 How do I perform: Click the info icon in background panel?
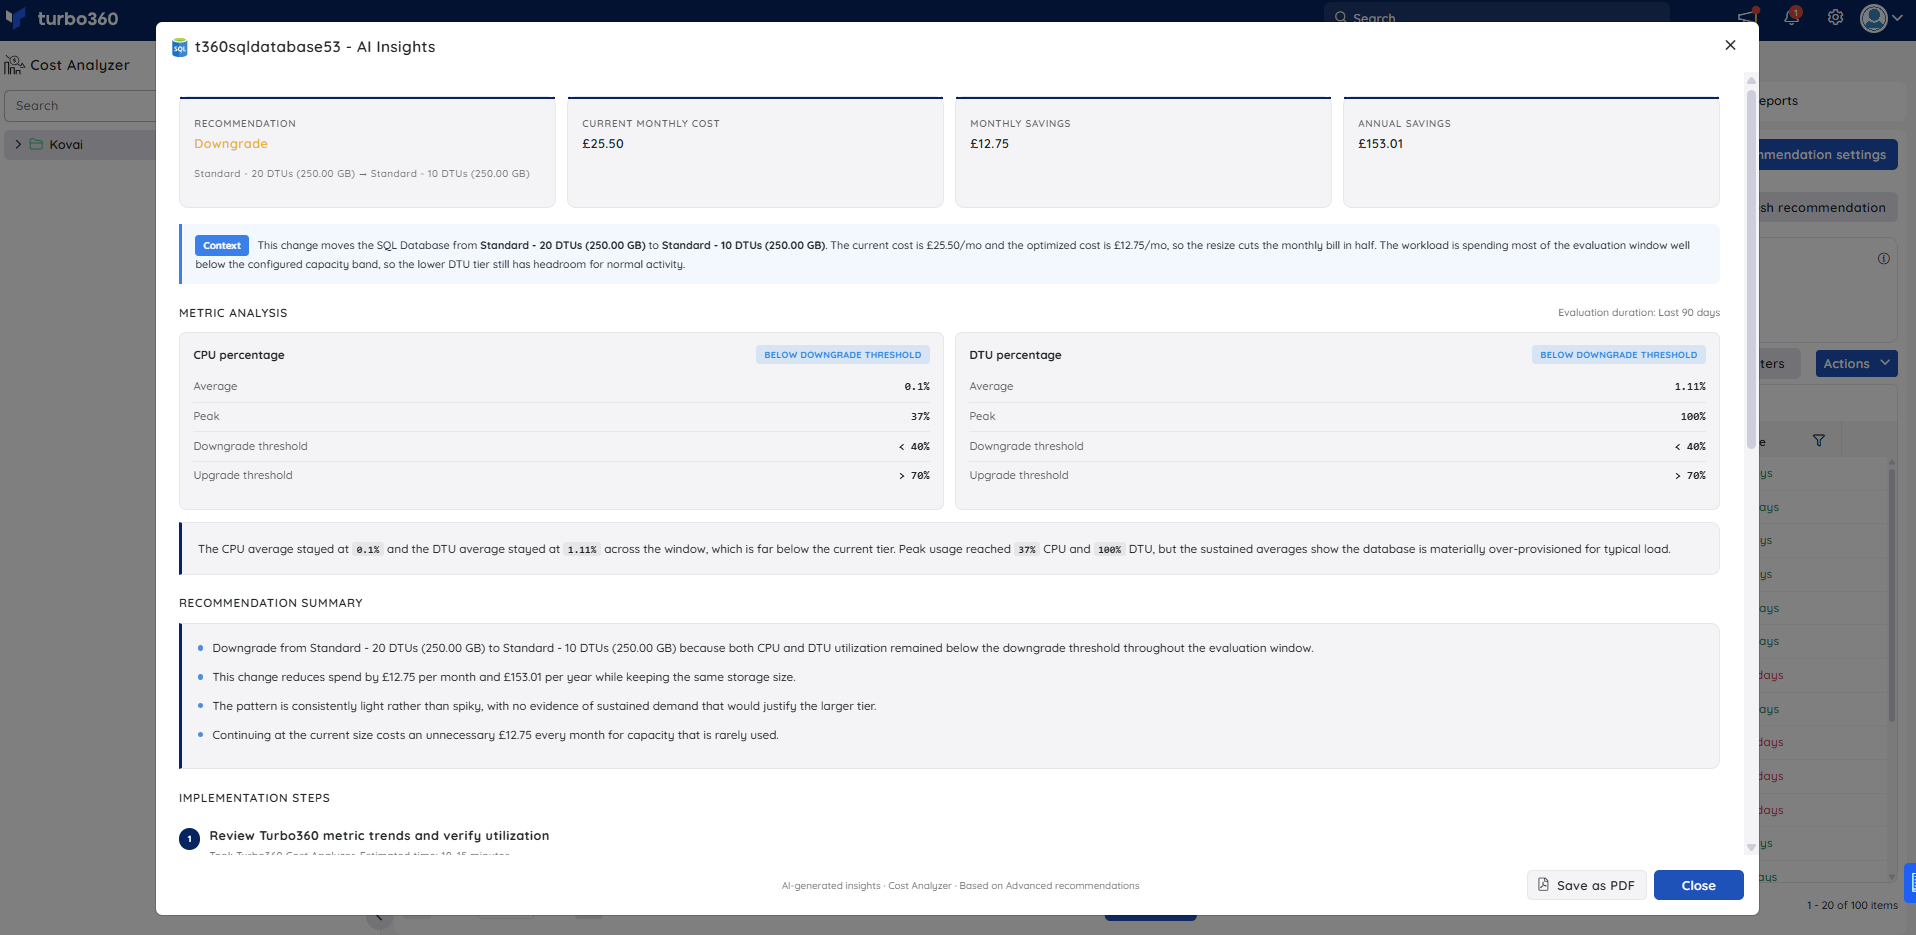coord(1884,258)
